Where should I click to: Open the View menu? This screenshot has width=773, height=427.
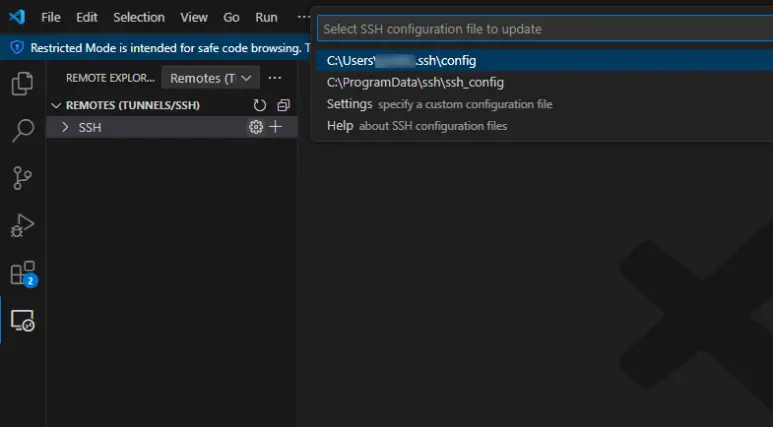click(194, 17)
